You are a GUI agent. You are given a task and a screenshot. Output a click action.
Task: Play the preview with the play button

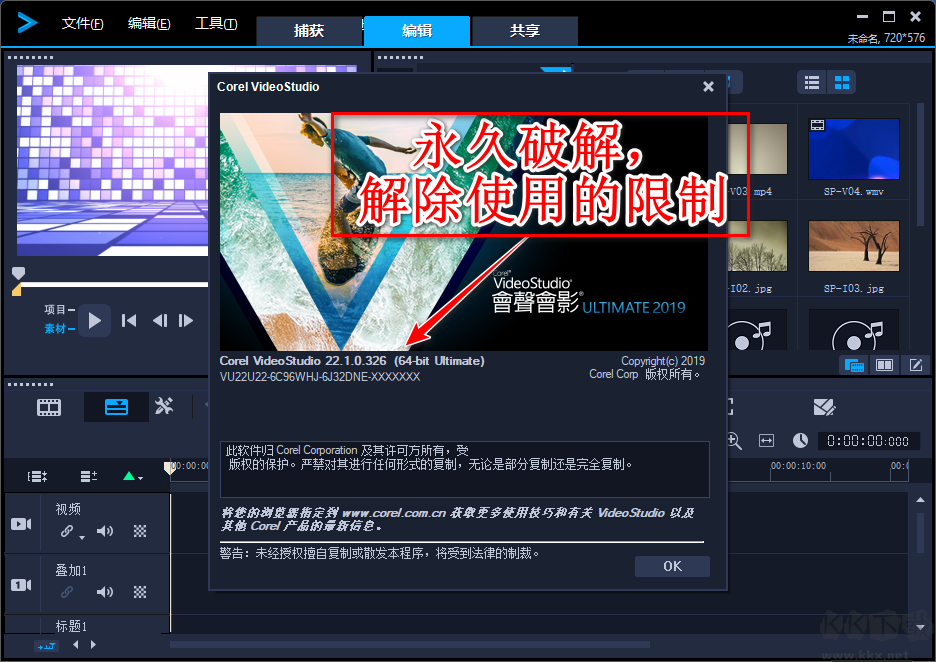94,321
